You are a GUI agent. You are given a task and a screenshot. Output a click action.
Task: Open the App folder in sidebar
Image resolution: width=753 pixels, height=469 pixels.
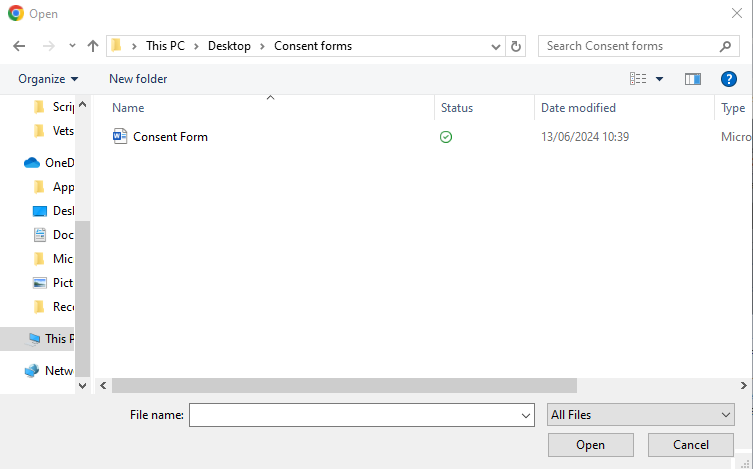pos(54,187)
